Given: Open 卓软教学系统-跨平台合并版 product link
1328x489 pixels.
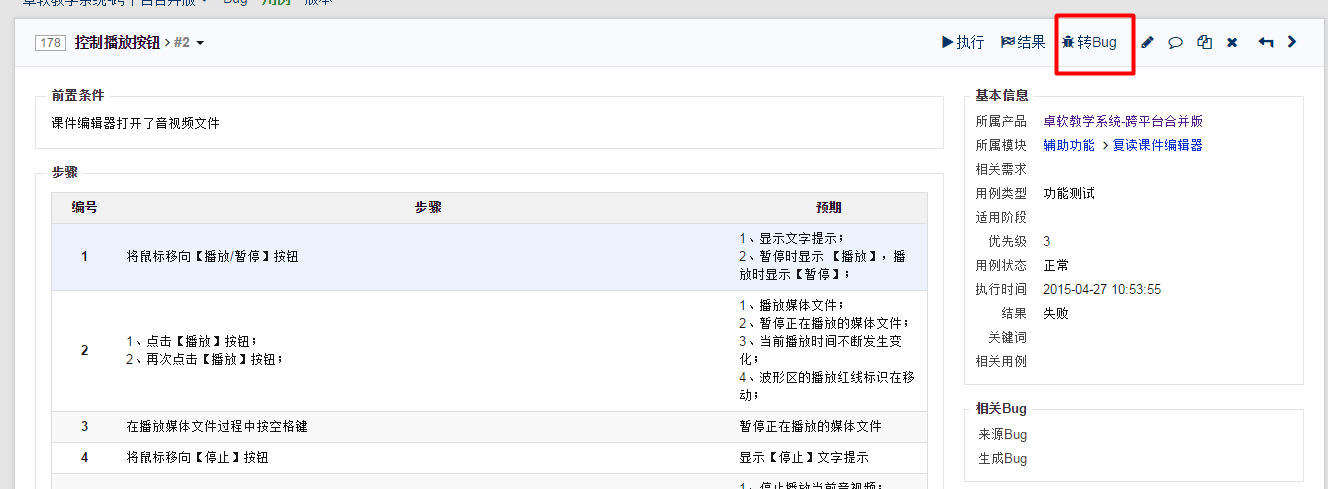Looking at the screenshot, I should click(1122, 121).
